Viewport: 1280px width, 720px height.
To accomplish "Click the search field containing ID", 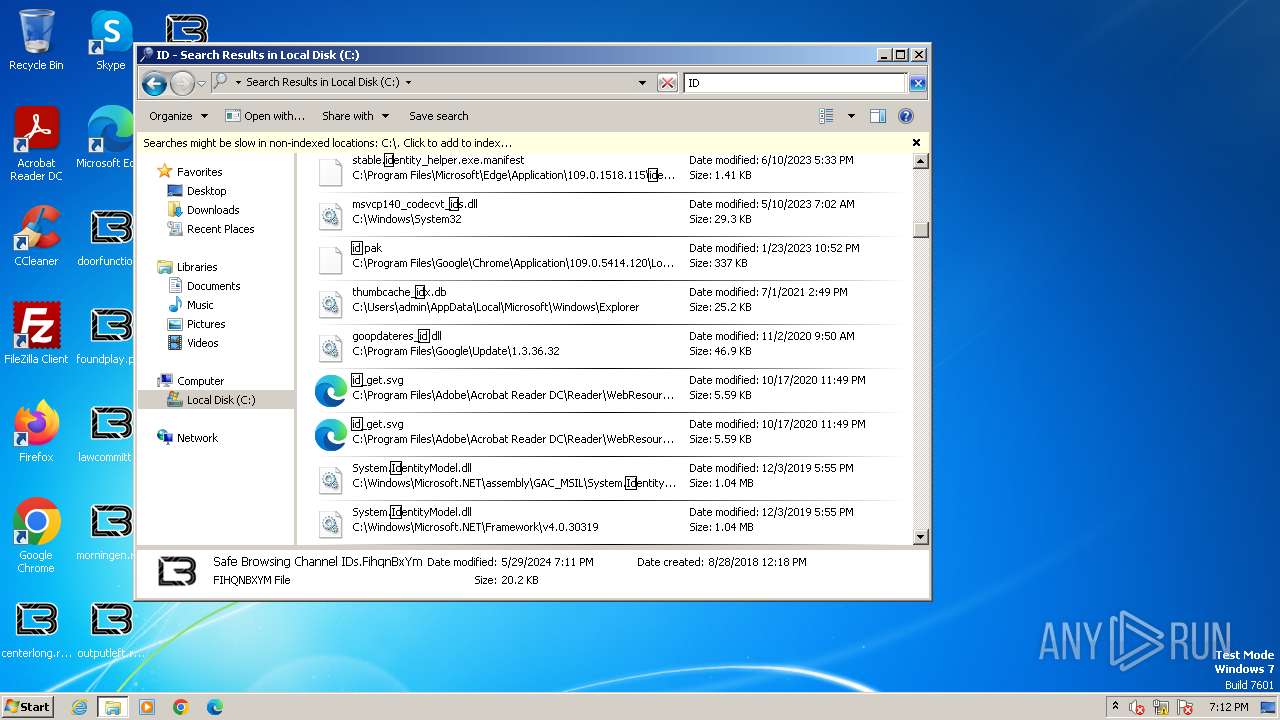I will click(795, 83).
